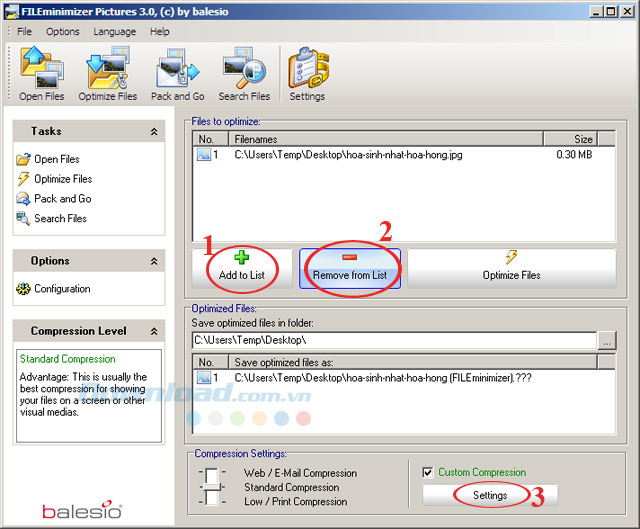Click the application icon in the title bar
Viewport: 640px width, 529px height.
click(11, 11)
